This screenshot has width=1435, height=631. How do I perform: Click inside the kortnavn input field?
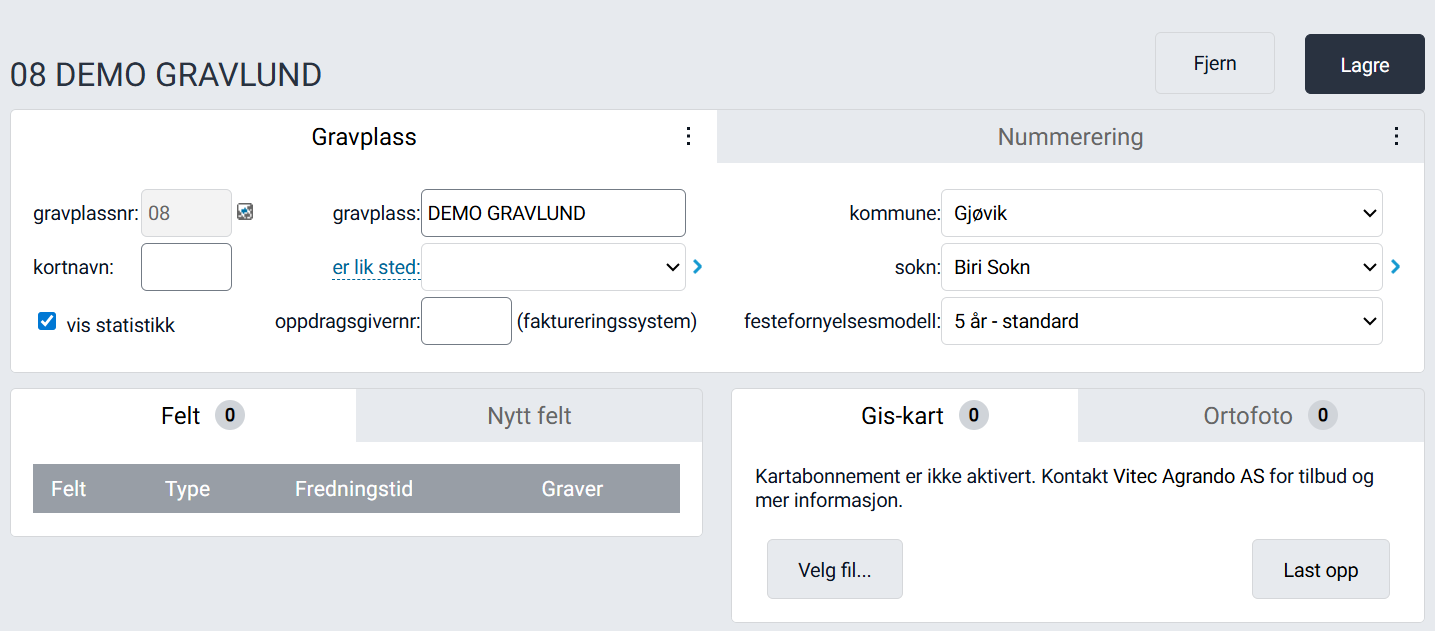coord(186,267)
